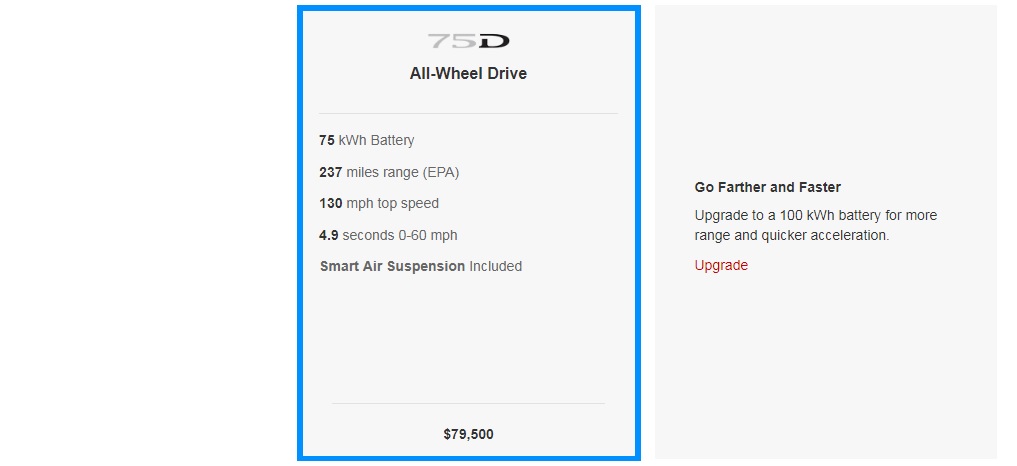This screenshot has width=1017, height=466.
Task: Click the word Included after suspension
Action: click(x=495, y=267)
